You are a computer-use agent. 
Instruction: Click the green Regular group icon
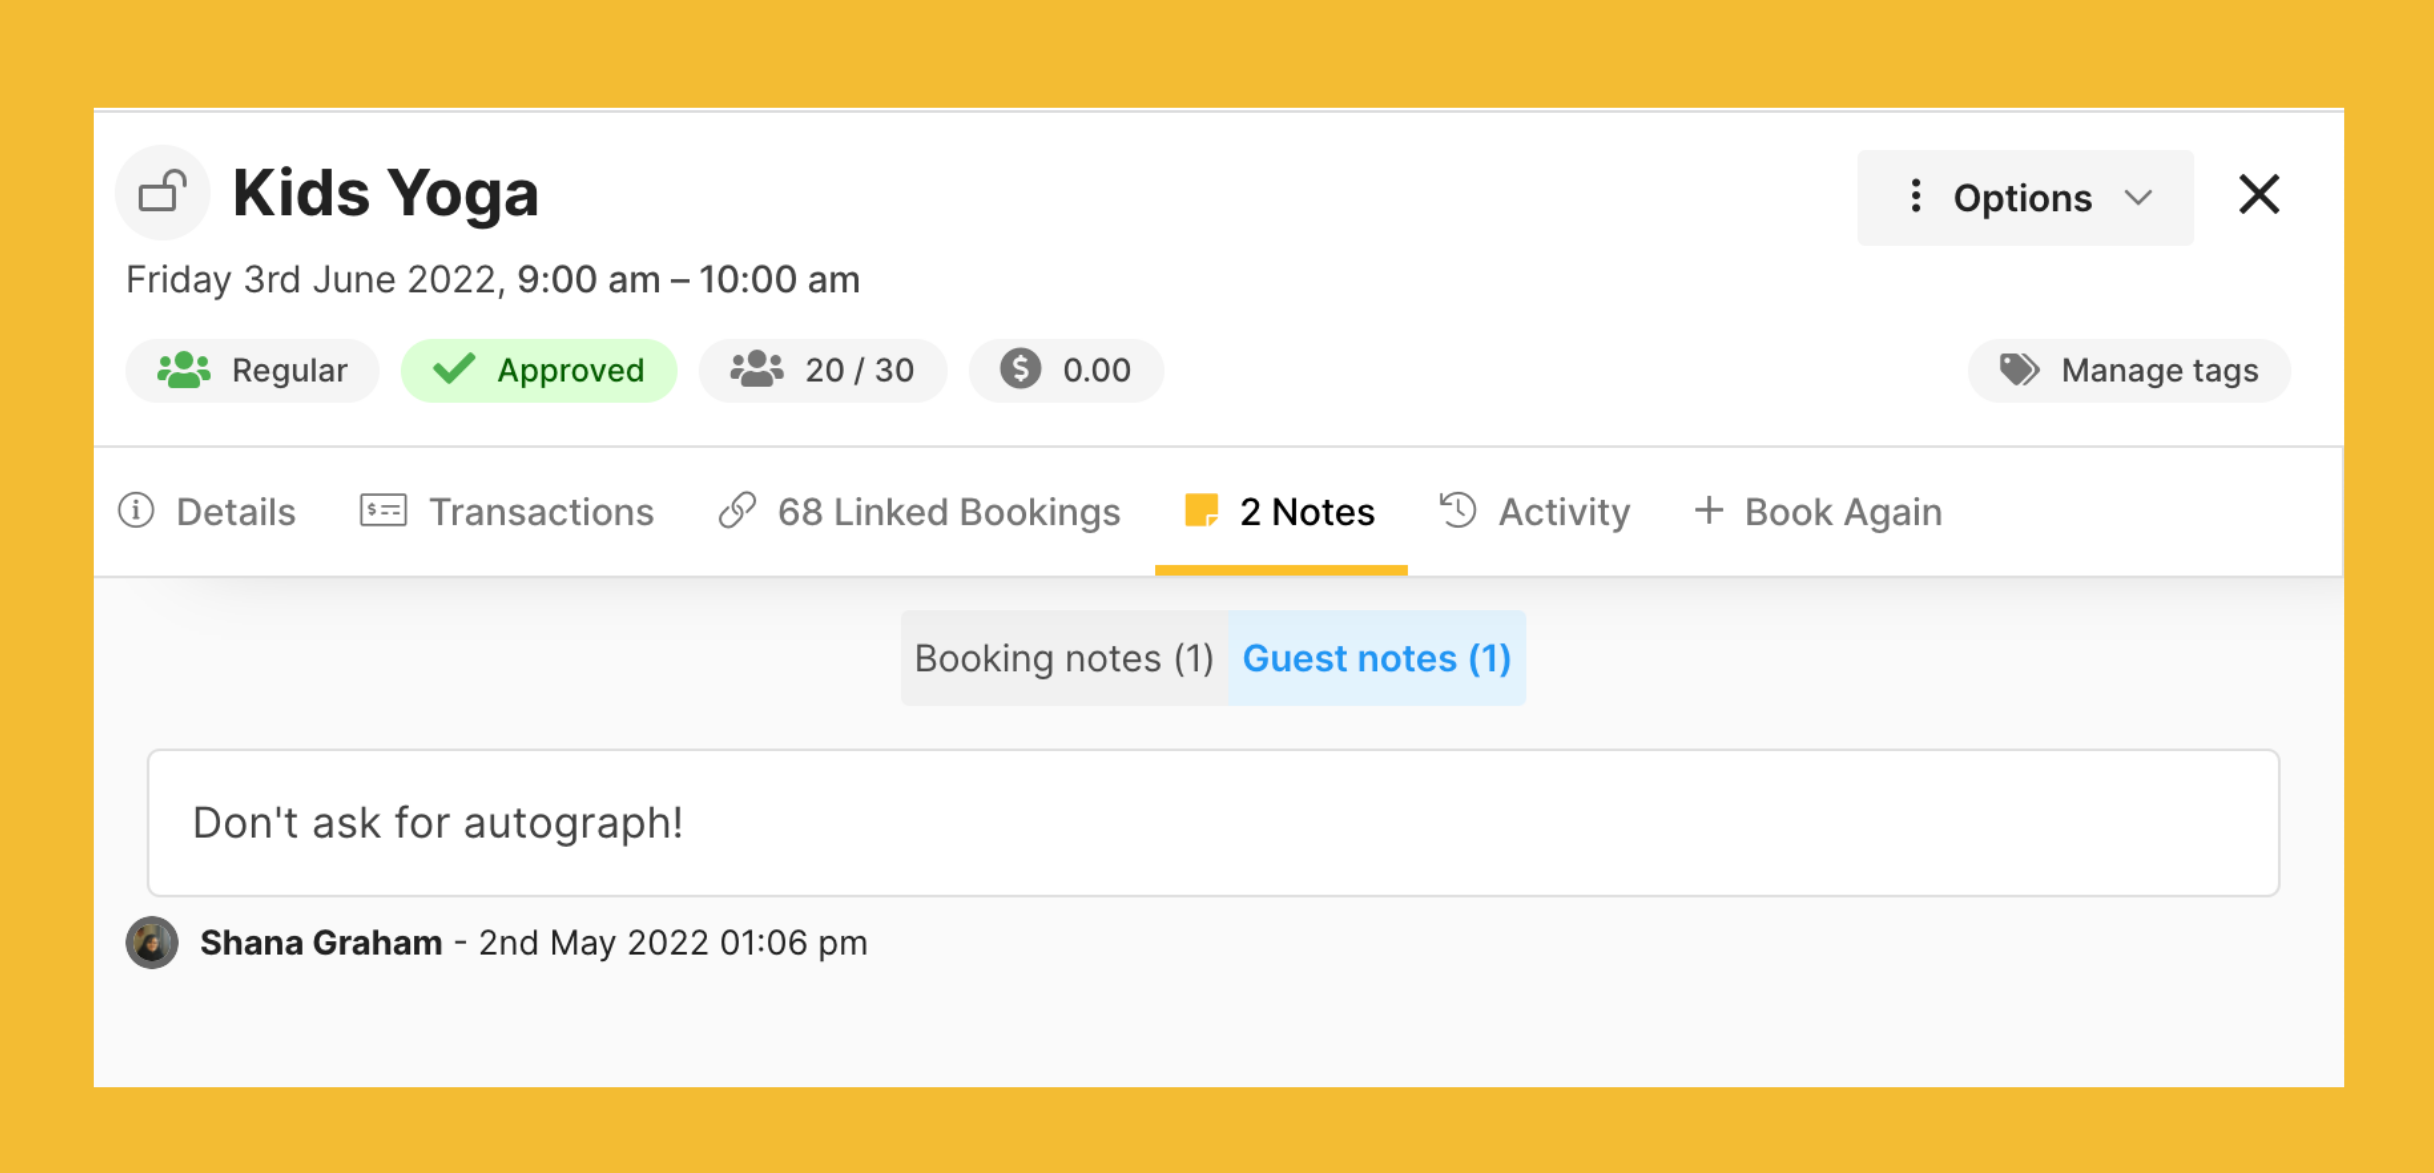184,370
